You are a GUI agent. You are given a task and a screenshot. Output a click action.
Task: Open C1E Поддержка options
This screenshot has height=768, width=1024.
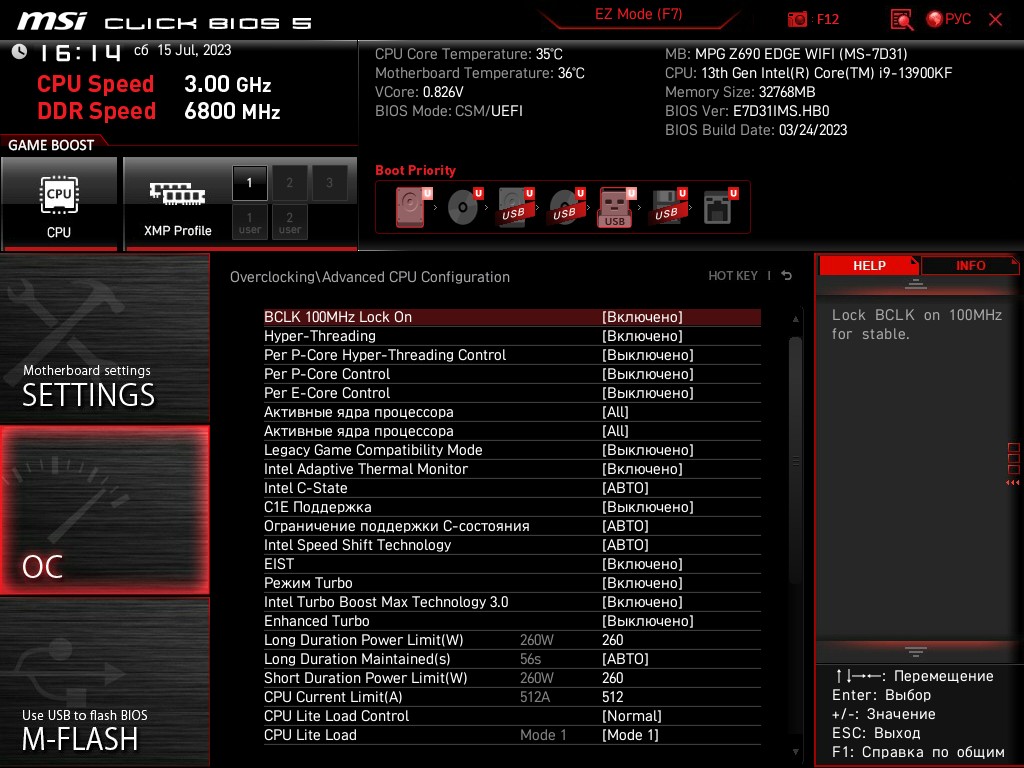pos(512,507)
